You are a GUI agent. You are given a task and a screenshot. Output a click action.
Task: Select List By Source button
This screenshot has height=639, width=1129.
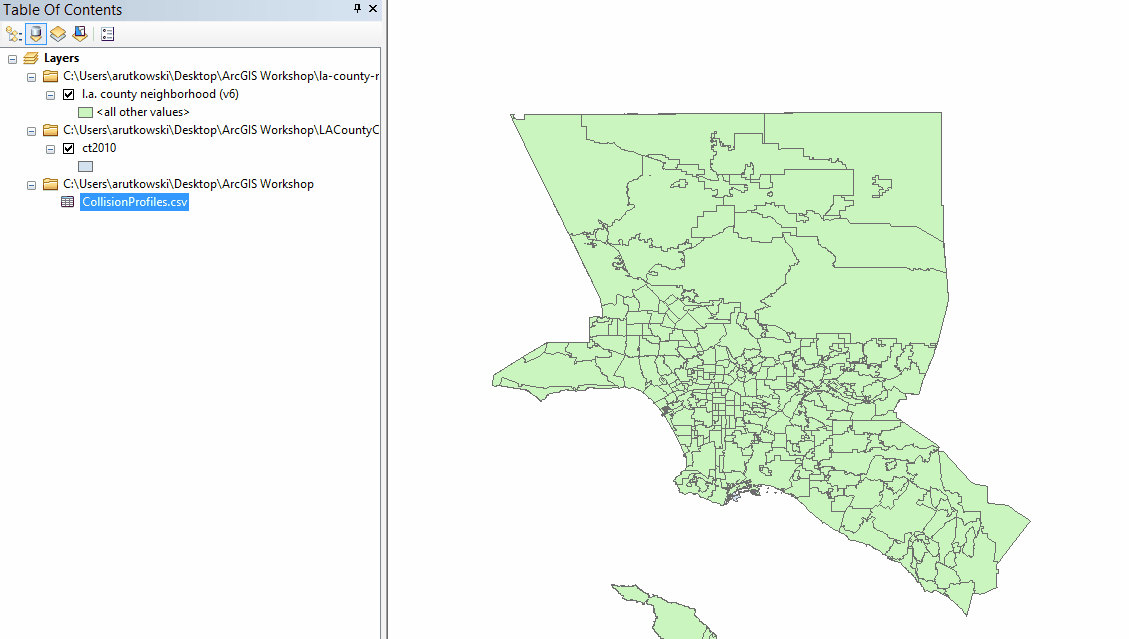click(x=36, y=34)
